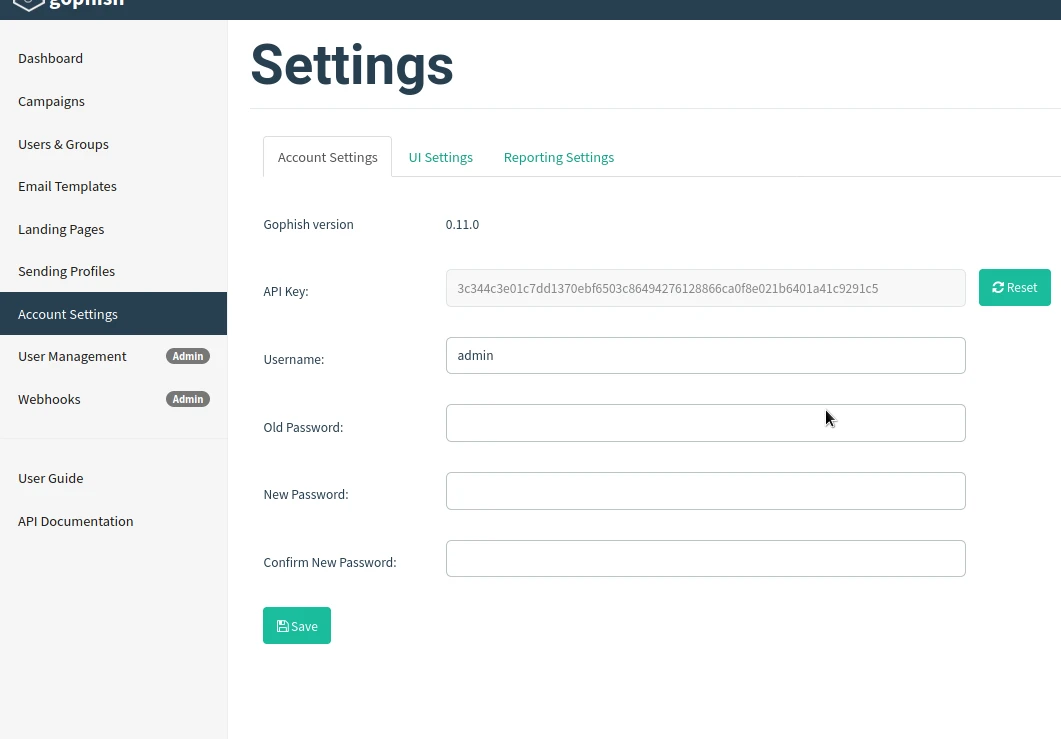Save the account settings
This screenshot has width=1061, height=739.
click(297, 625)
